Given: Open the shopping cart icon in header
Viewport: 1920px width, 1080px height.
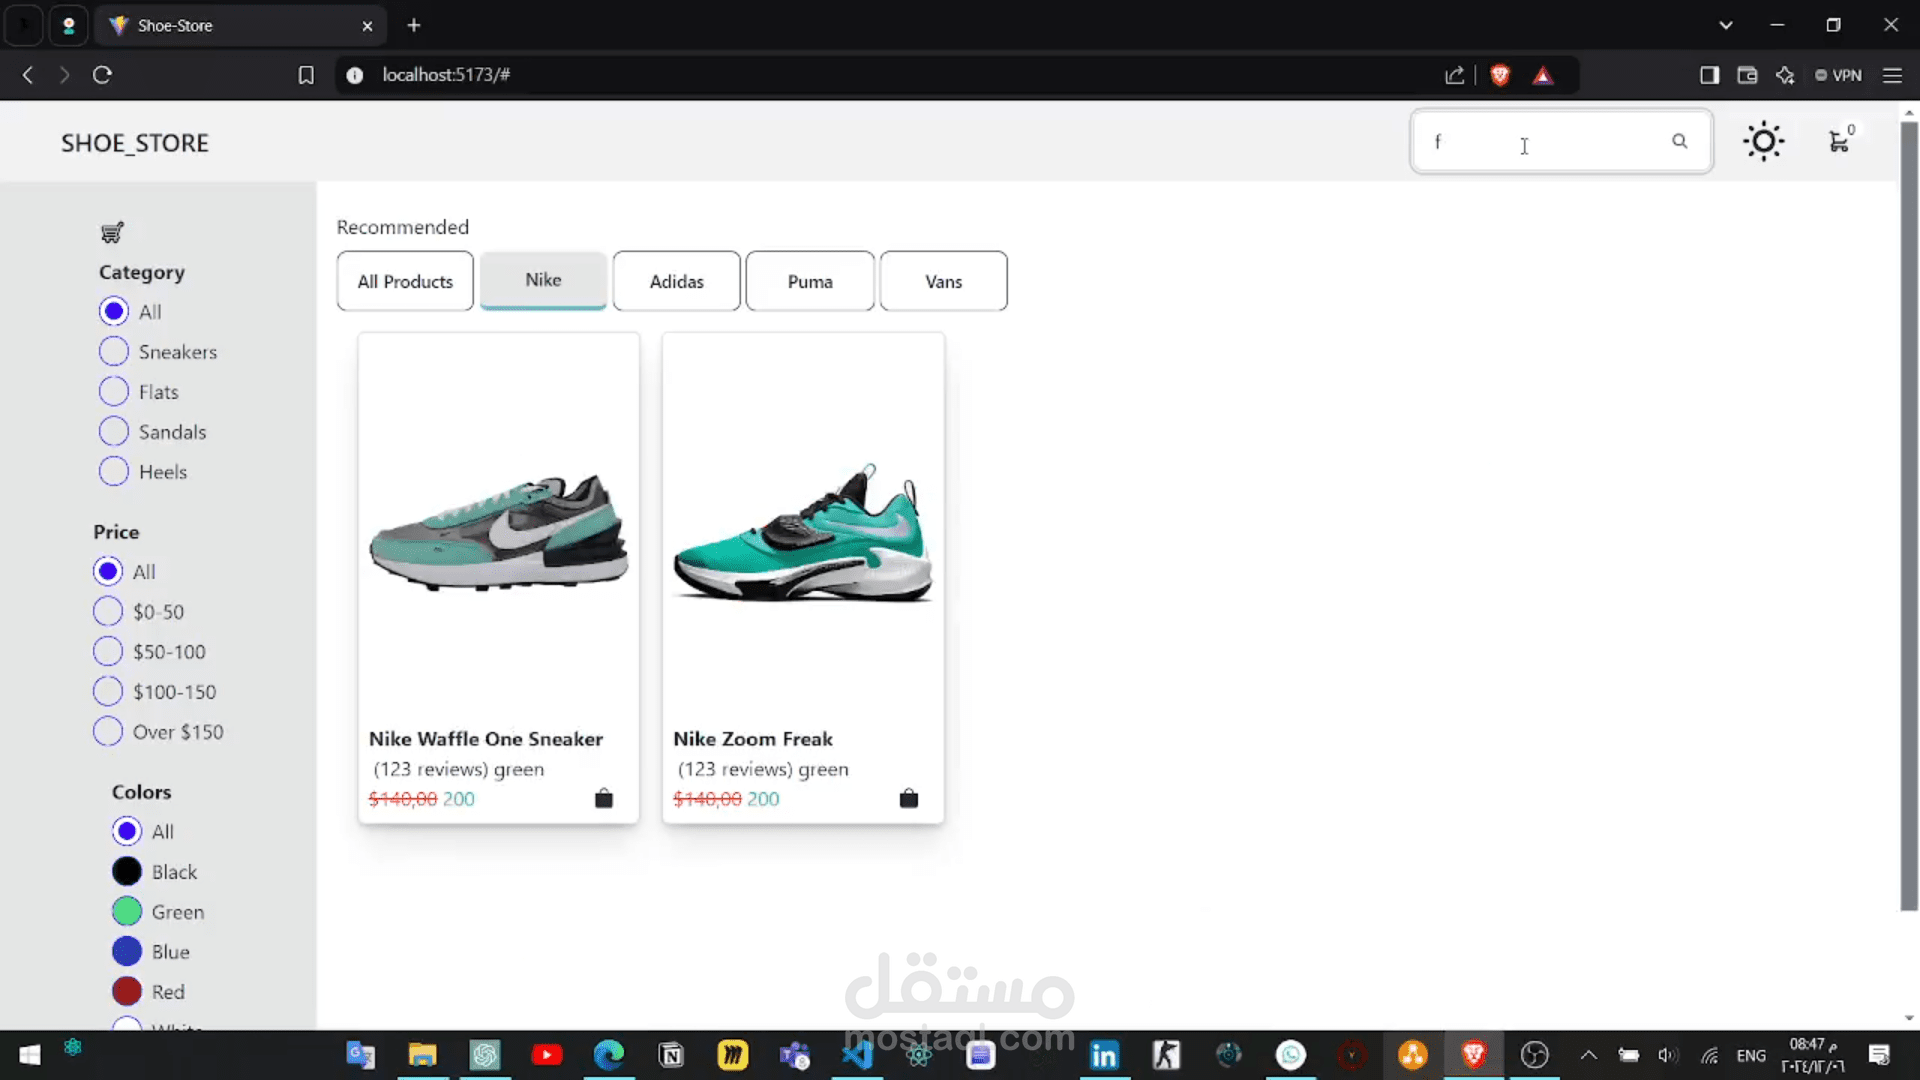Looking at the screenshot, I should tap(1839, 142).
